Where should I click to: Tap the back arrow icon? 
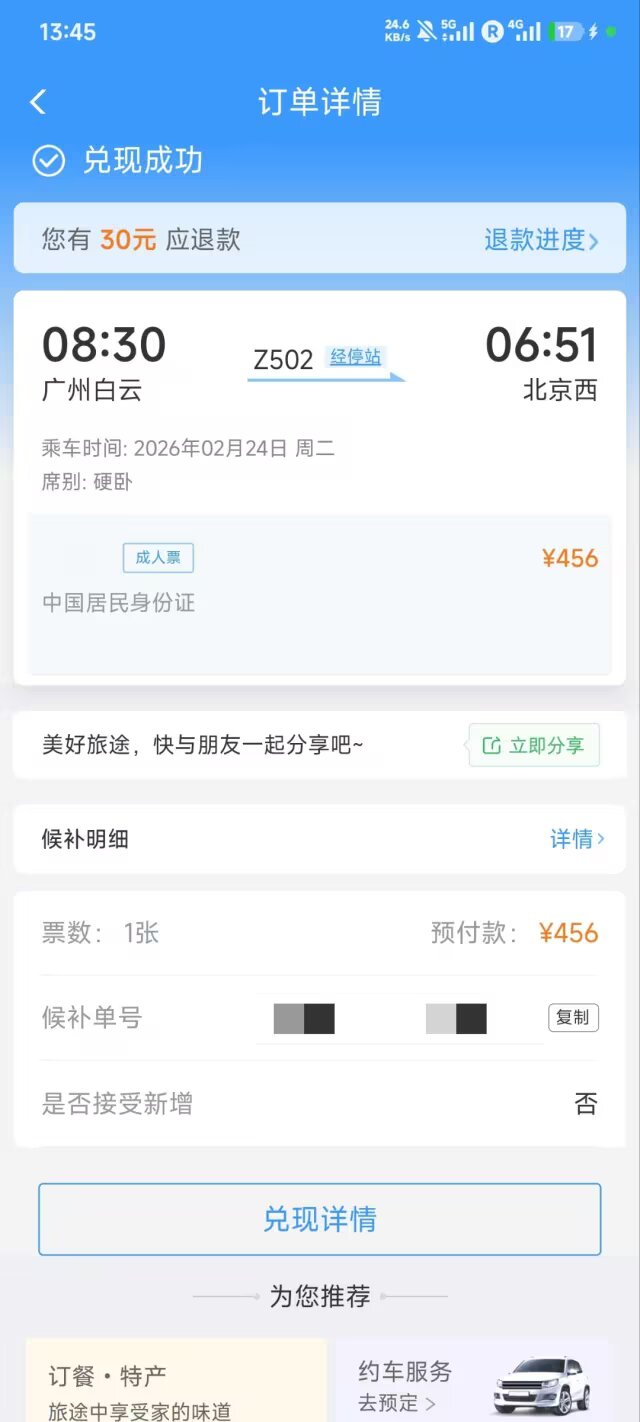tap(38, 102)
